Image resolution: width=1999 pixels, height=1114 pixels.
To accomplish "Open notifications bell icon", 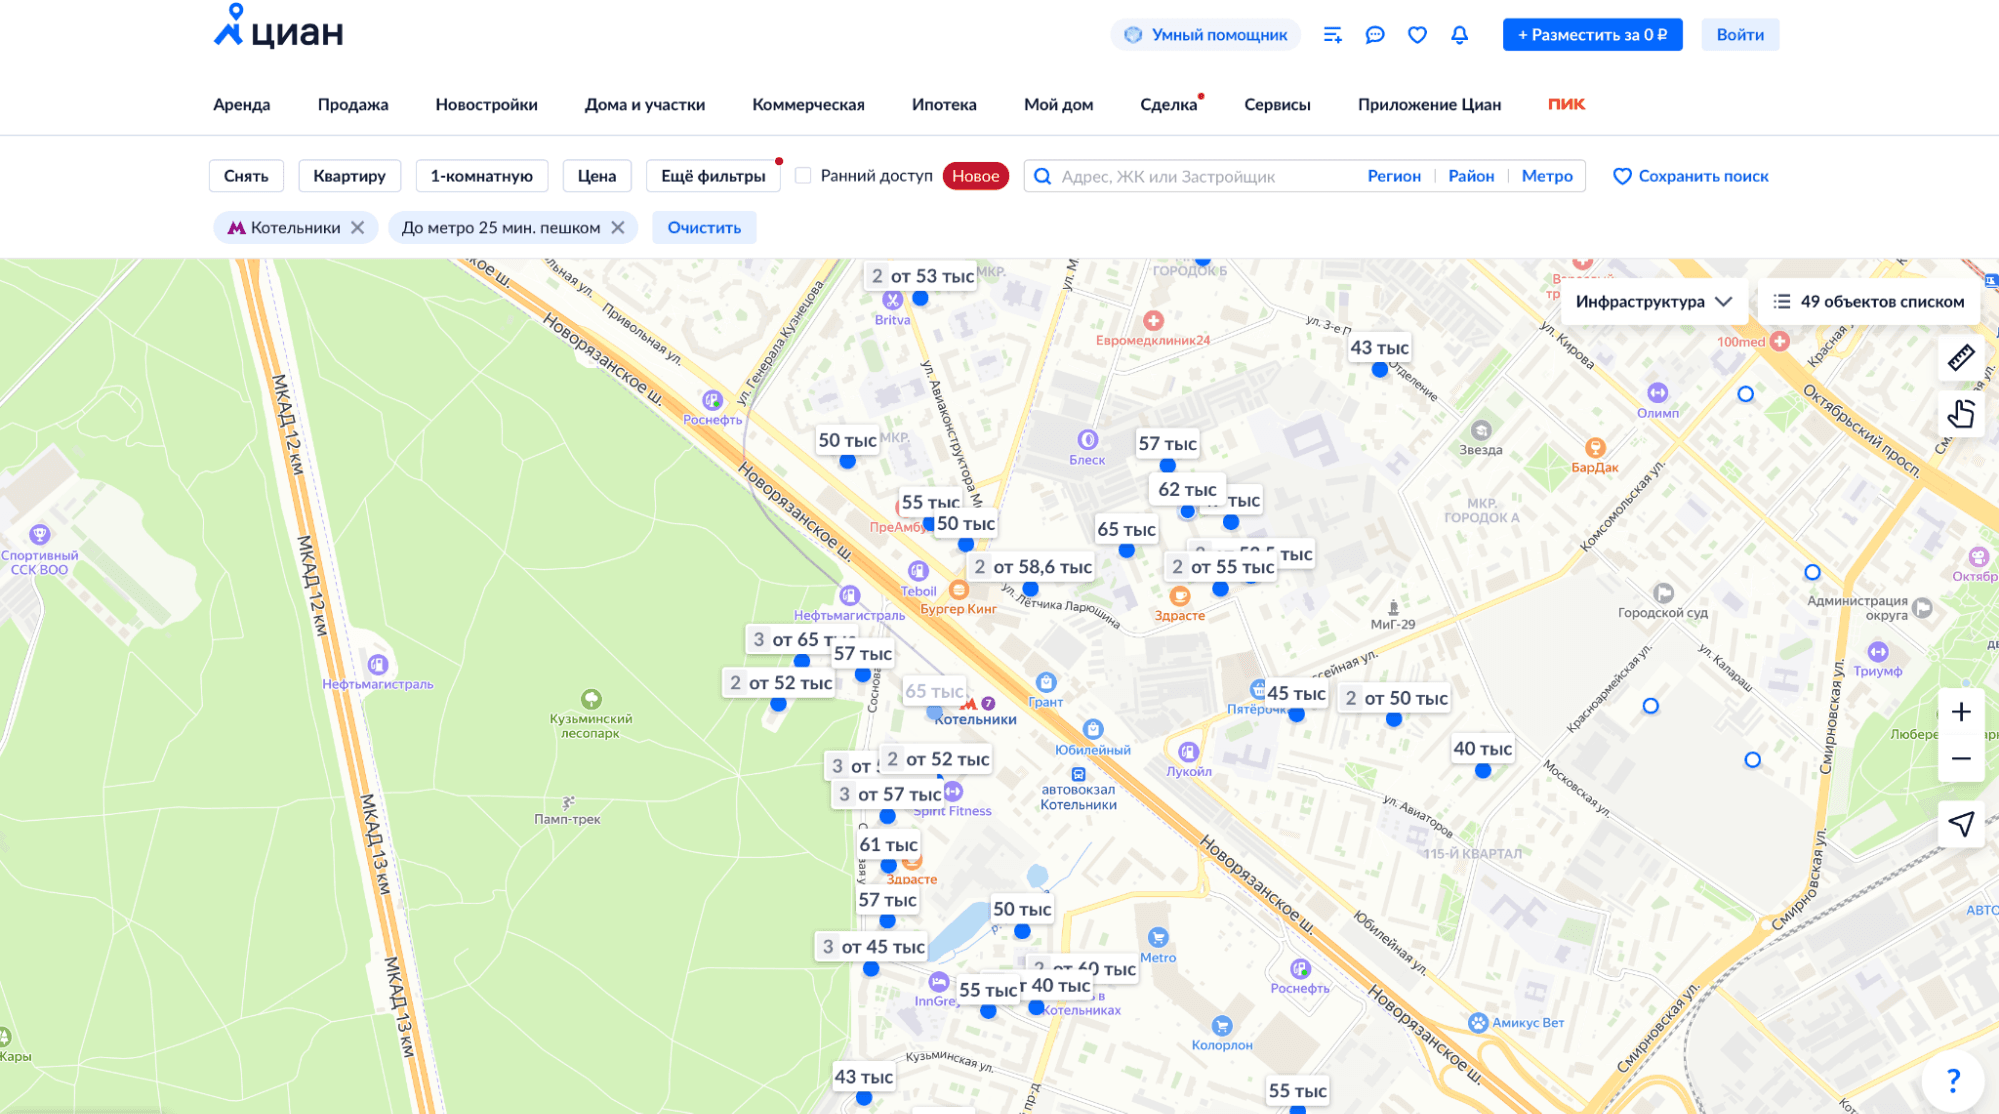I will [1459, 35].
